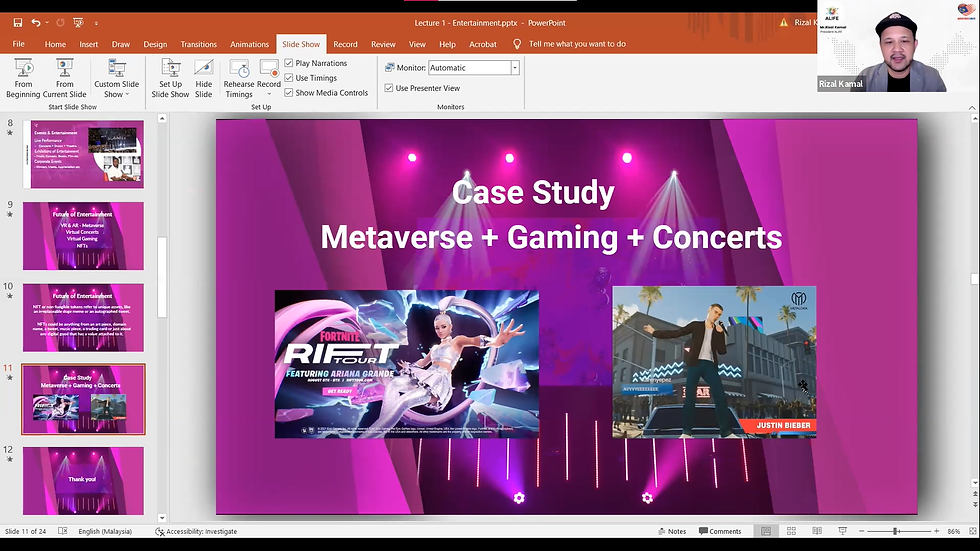Switch to the Review tab
The width and height of the screenshot is (980, 551).
coord(383,44)
